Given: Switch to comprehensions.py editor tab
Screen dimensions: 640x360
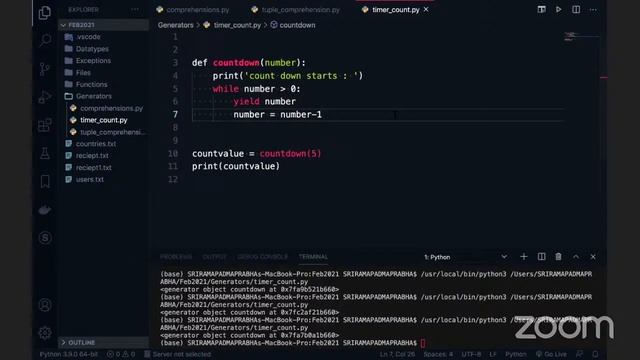Looking at the screenshot, I should coord(193,9).
